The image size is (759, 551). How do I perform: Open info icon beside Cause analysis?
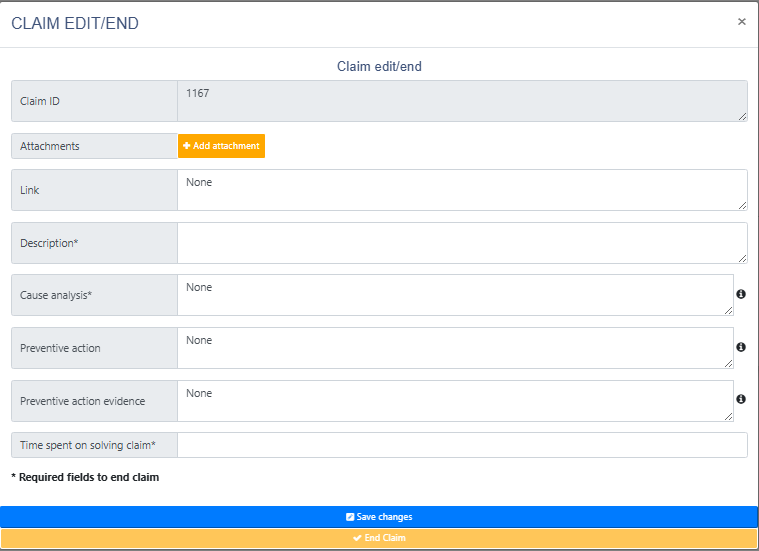click(741, 295)
